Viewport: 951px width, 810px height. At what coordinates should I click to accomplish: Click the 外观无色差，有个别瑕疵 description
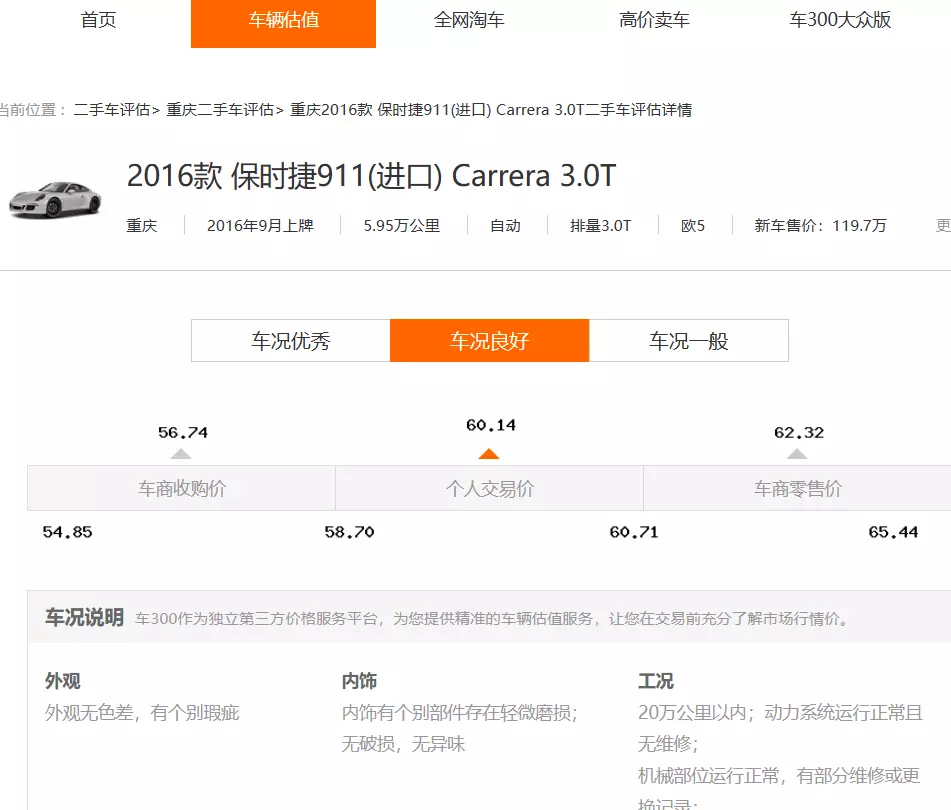tap(142, 712)
